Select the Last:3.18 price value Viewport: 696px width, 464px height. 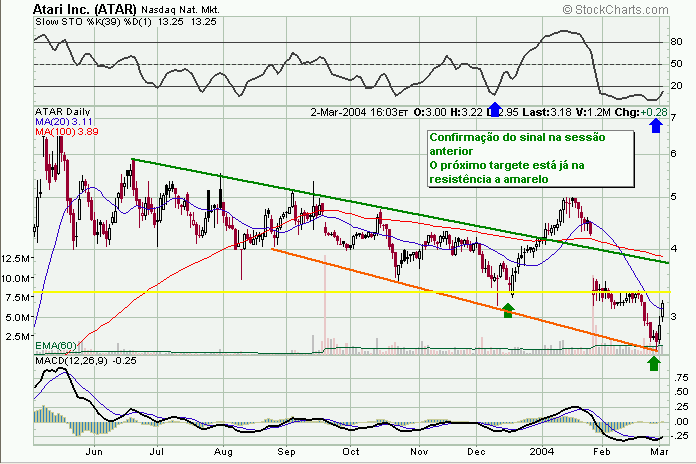coord(547,112)
